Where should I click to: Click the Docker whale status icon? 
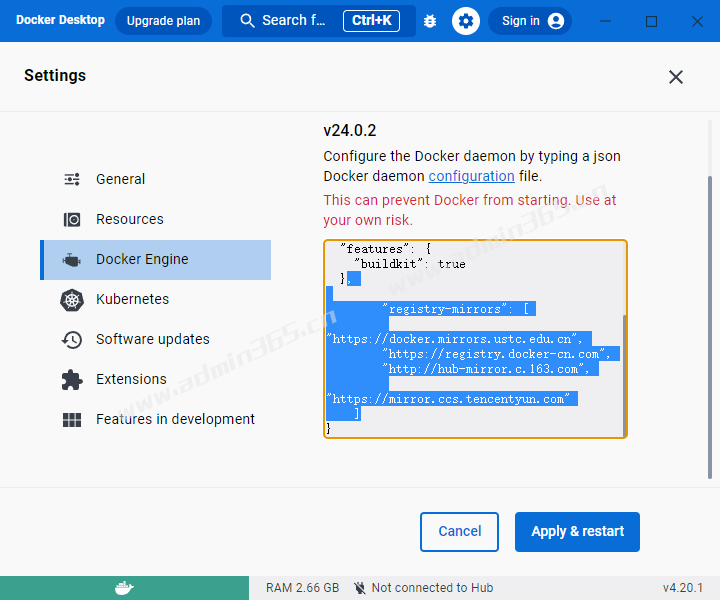tap(124, 588)
